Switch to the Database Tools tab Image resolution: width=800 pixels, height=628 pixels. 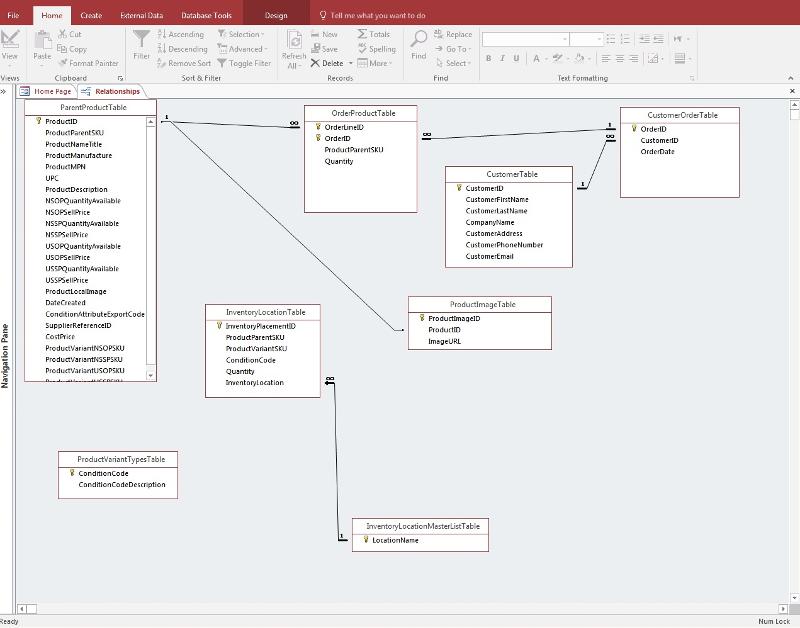206,16
